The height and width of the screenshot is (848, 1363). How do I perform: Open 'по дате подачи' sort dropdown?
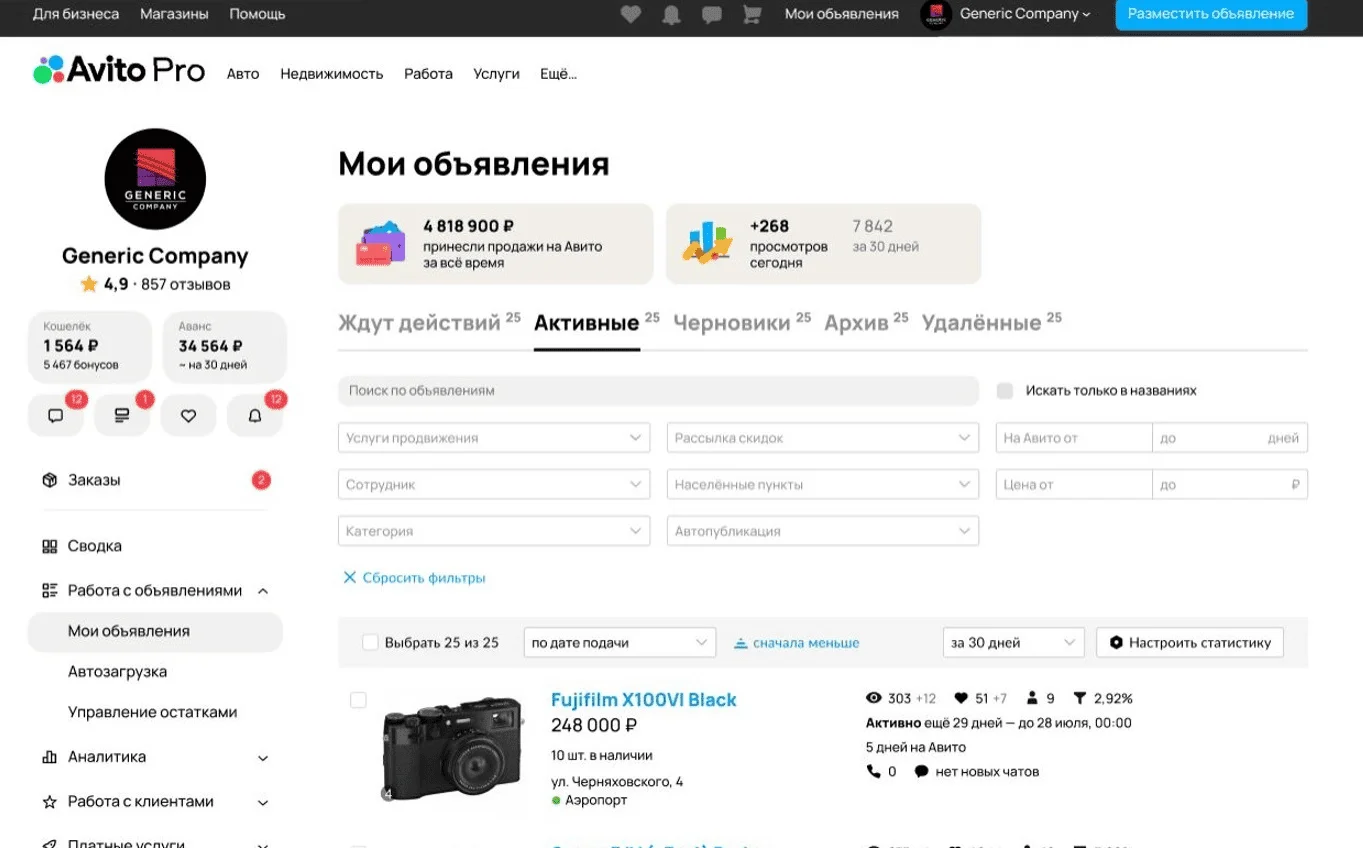[619, 643]
